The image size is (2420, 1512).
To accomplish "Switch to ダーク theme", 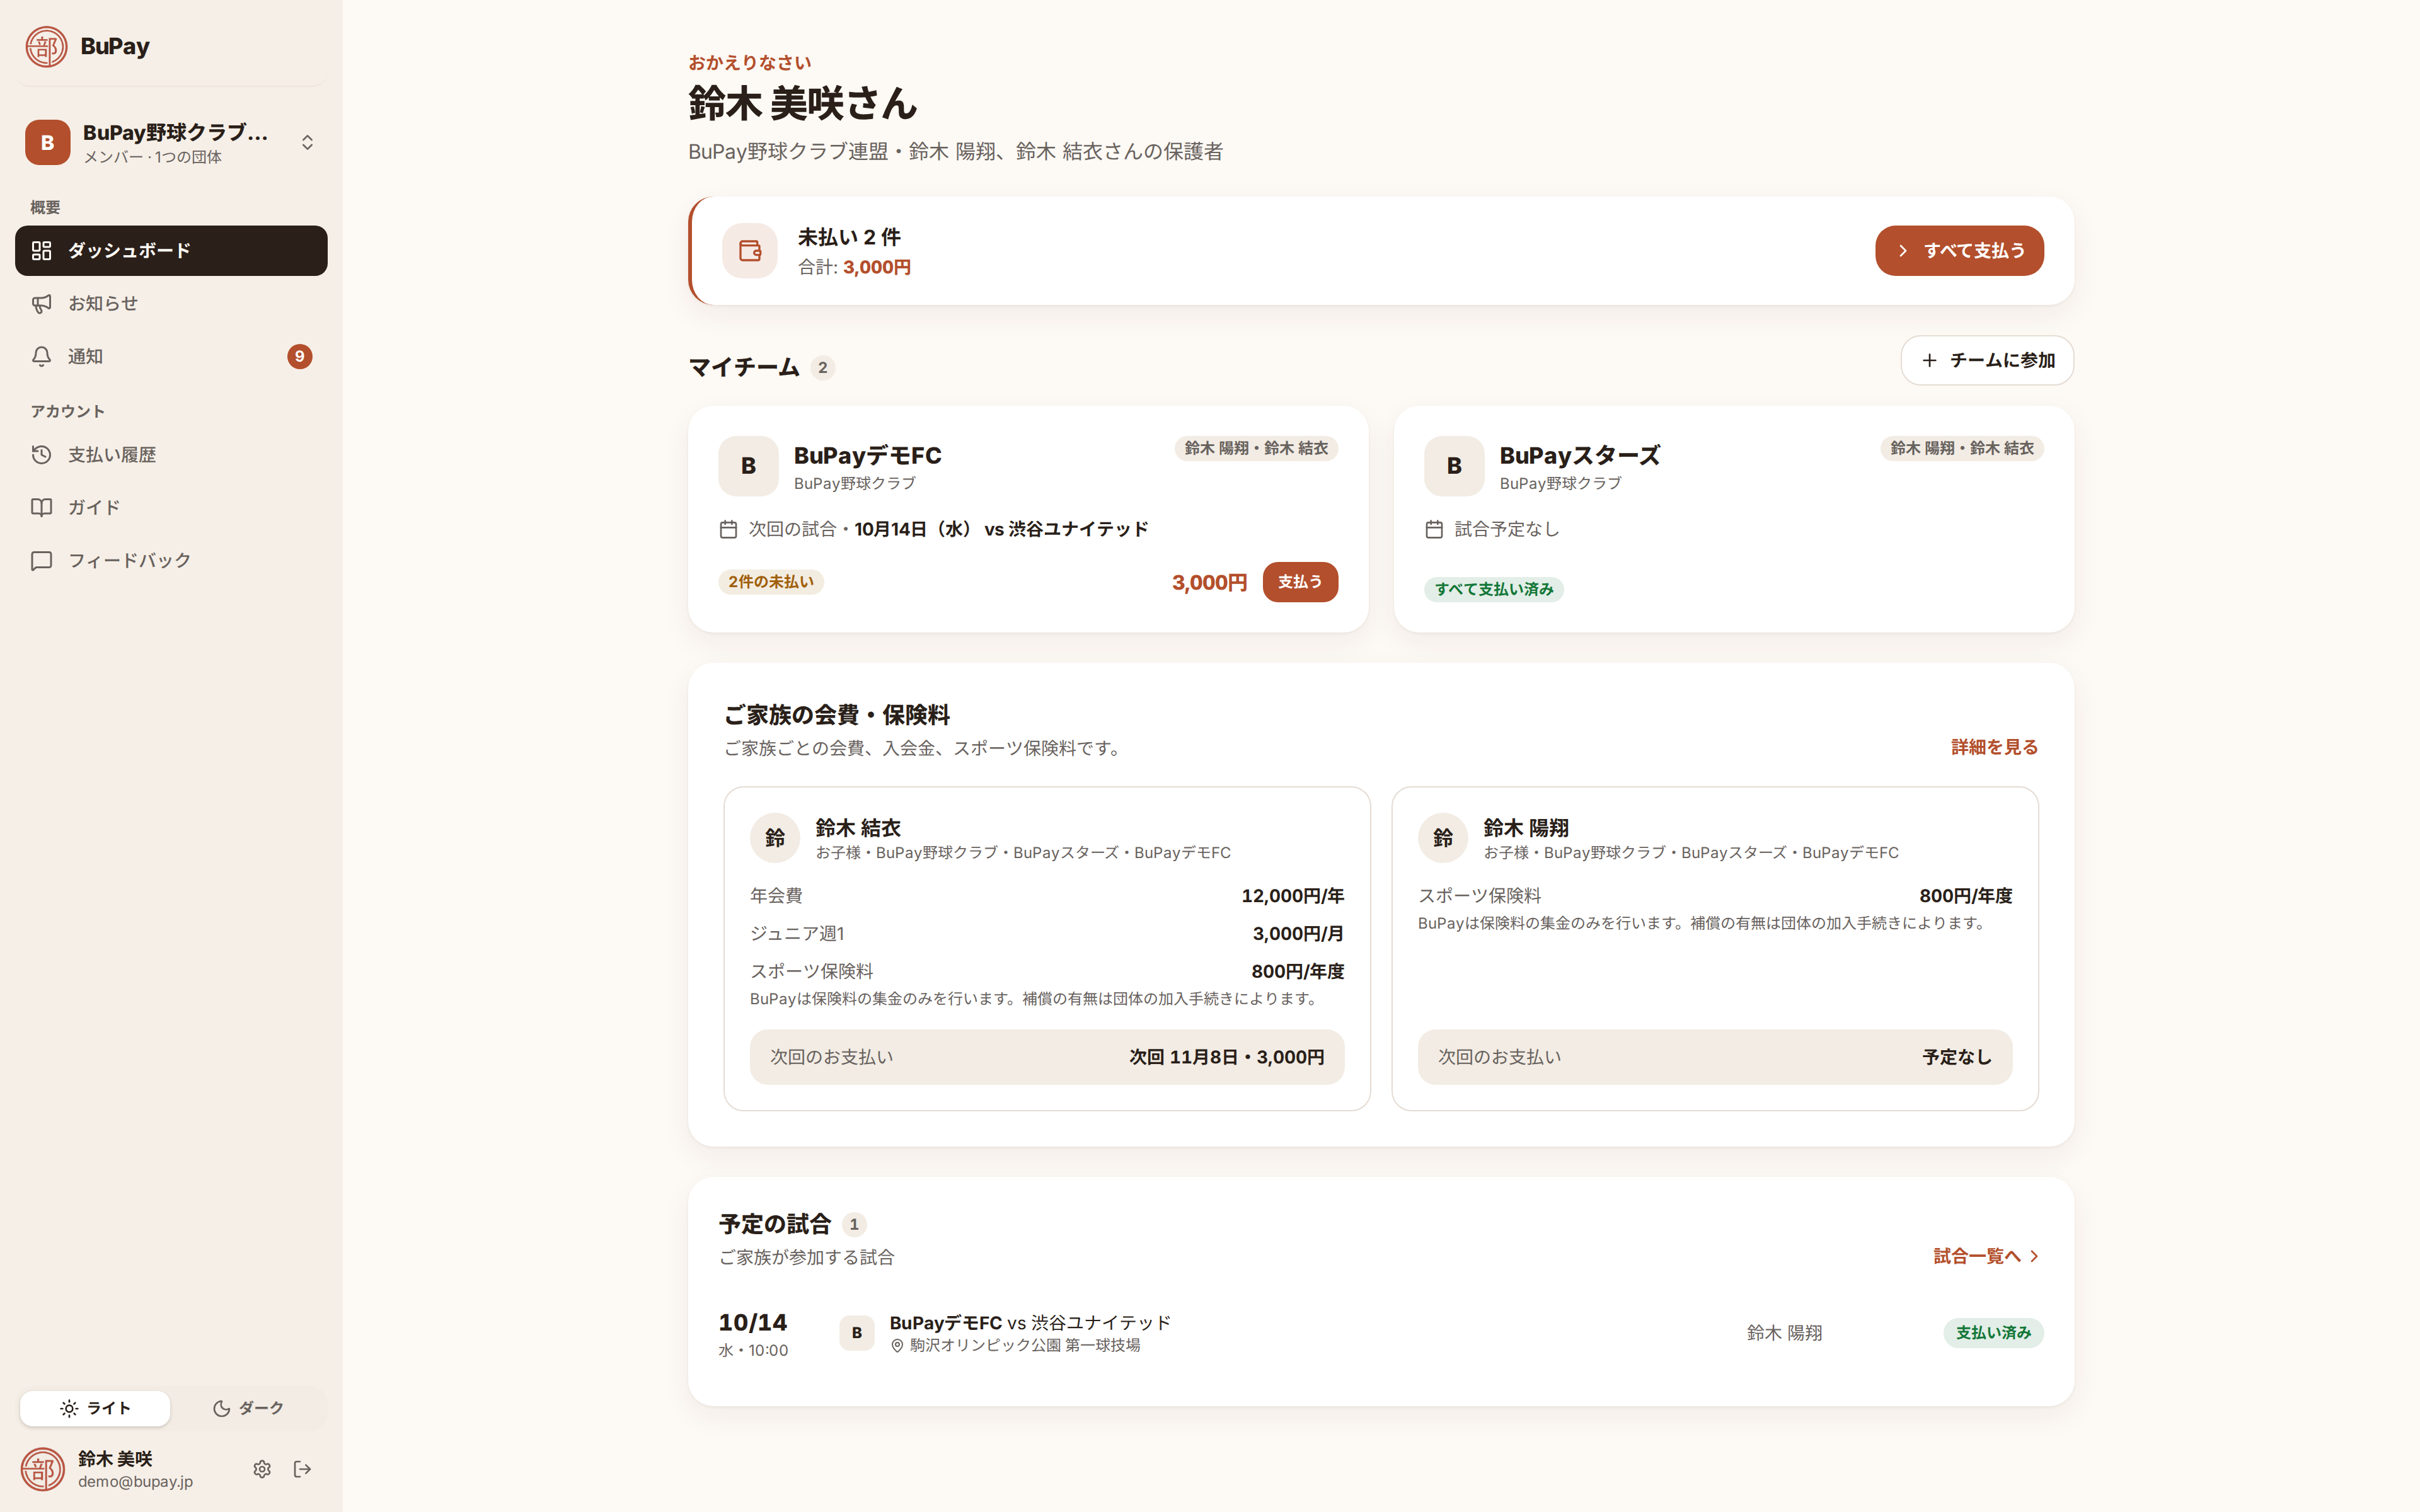I will tap(248, 1408).
